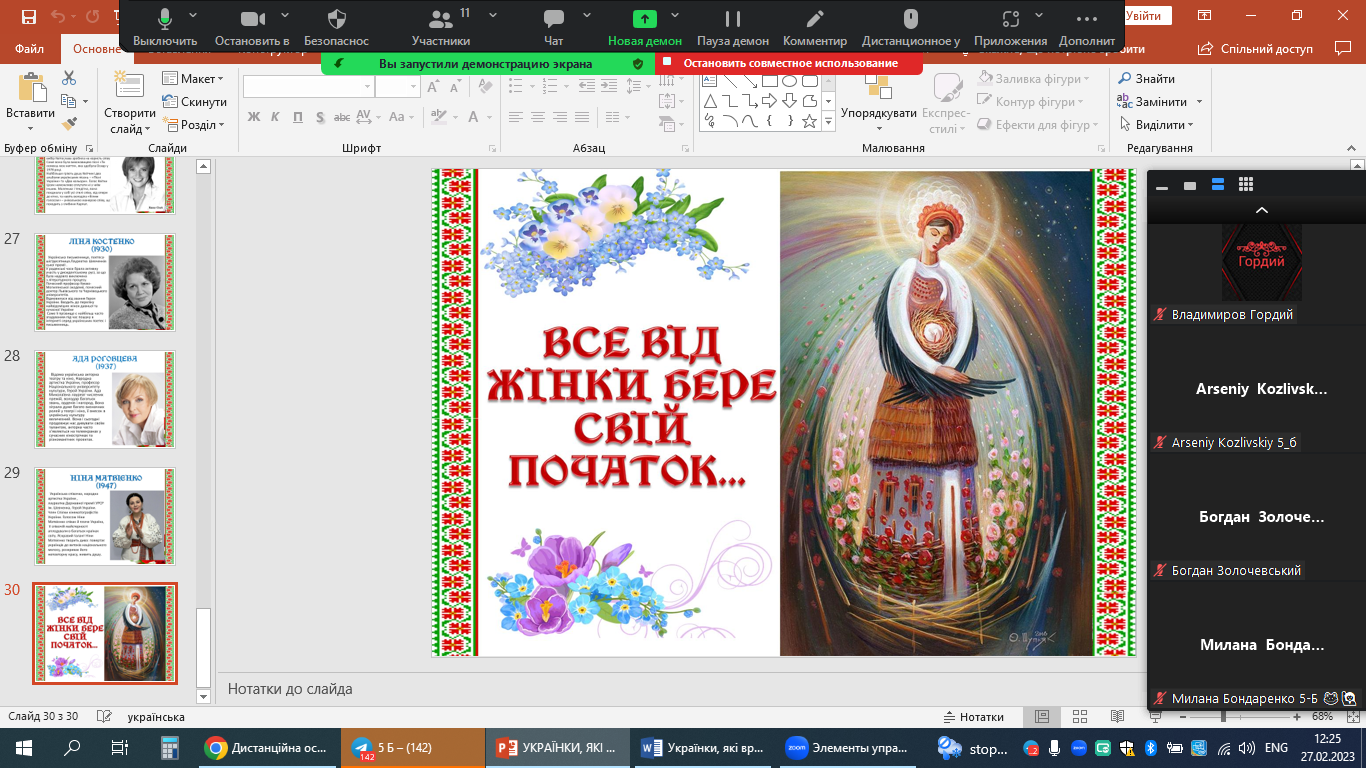The image size is (1366, 768).
Task: Switch to Slide Sorter view
Action: (x=1080, y=716)
